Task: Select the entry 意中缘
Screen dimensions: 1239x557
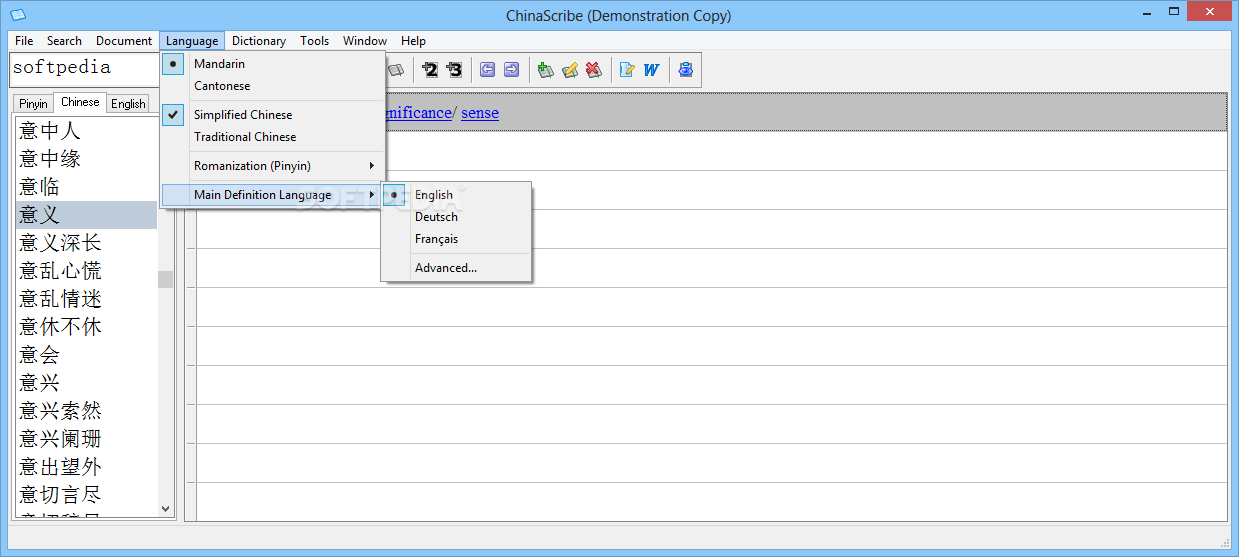Action: [x=85, y=159]
